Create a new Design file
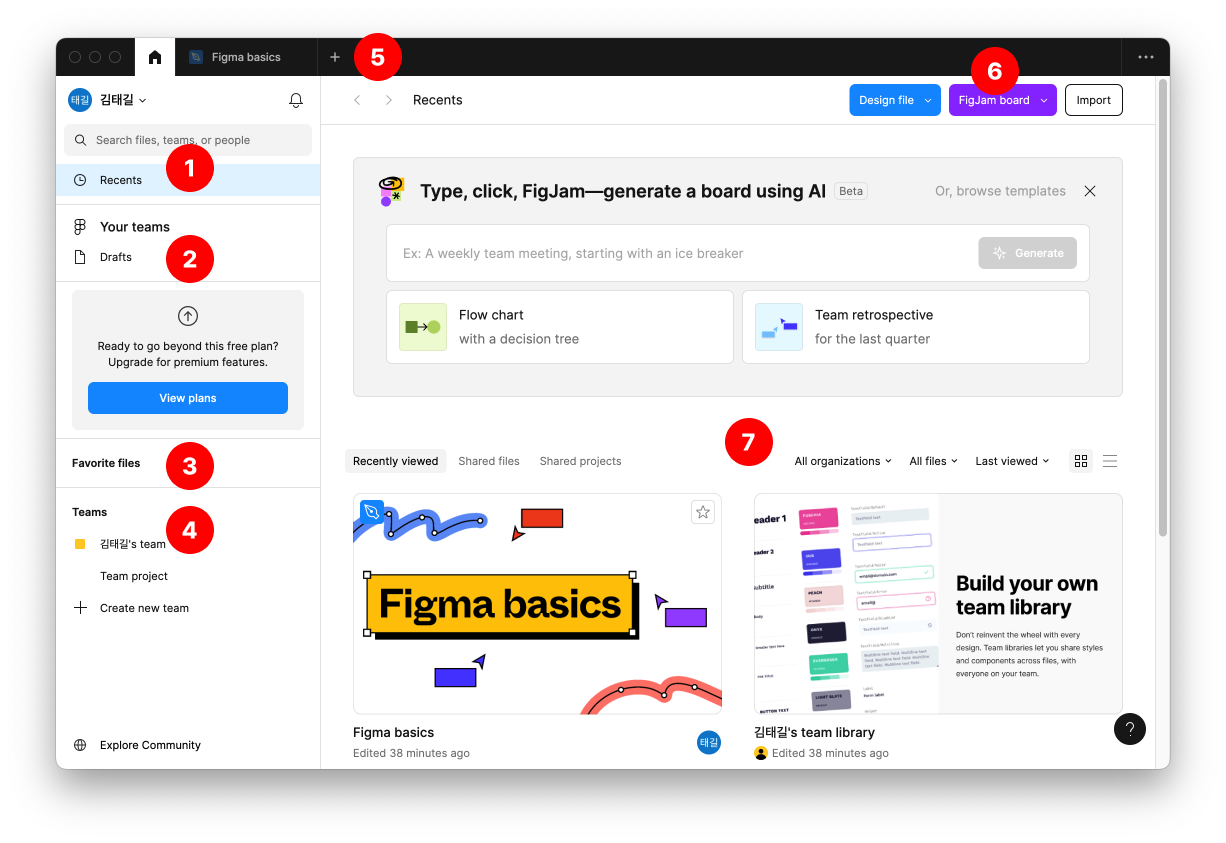The width and height of the screenshot is (1226, 843). [886, 100]
